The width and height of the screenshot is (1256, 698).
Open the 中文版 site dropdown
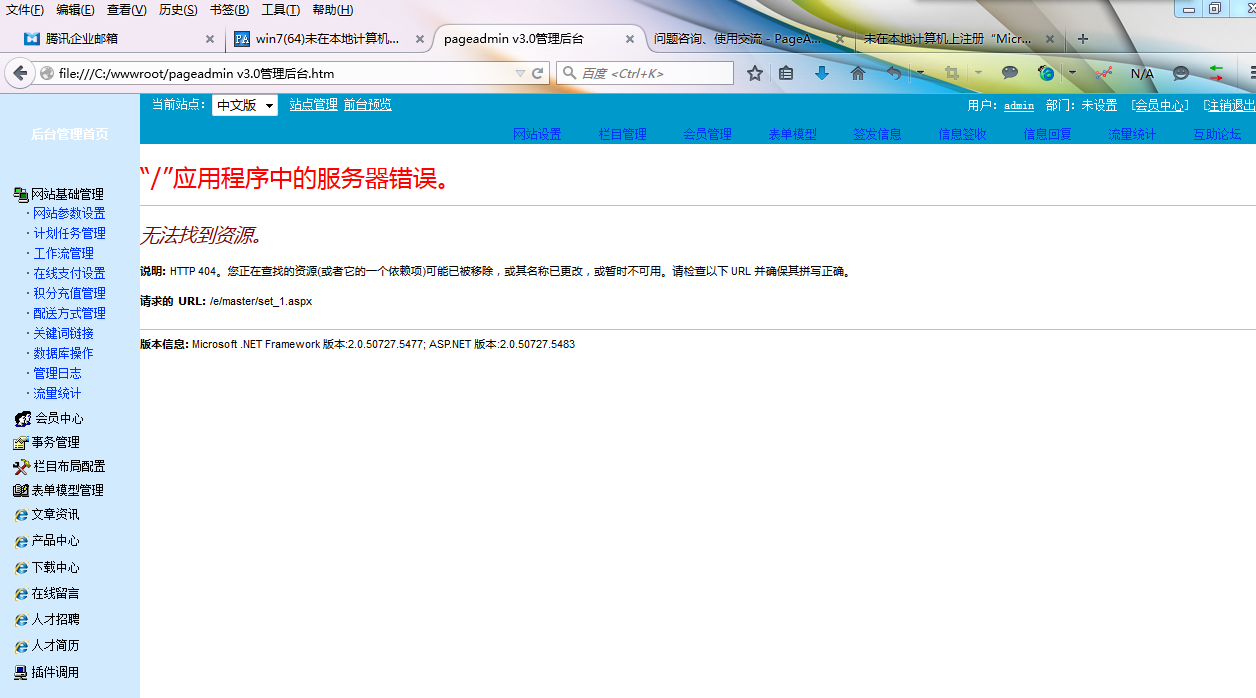244,105
